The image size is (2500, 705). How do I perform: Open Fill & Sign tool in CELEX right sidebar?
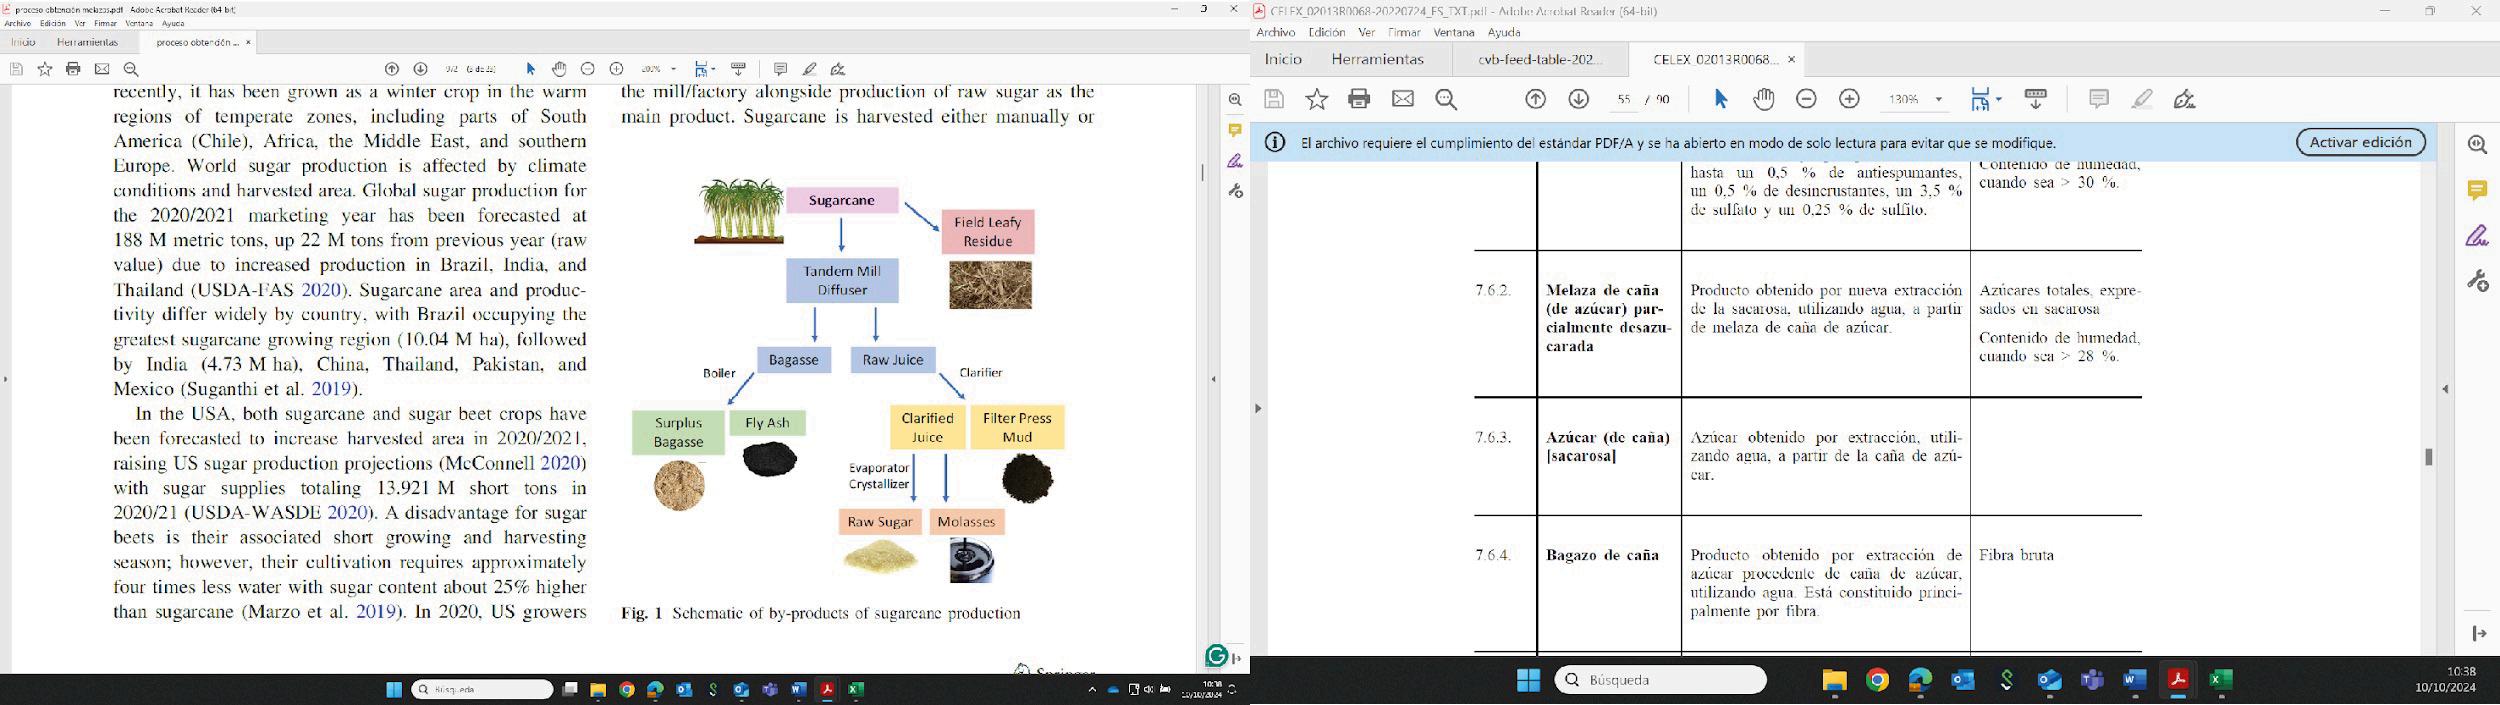tap(2477, 236)
